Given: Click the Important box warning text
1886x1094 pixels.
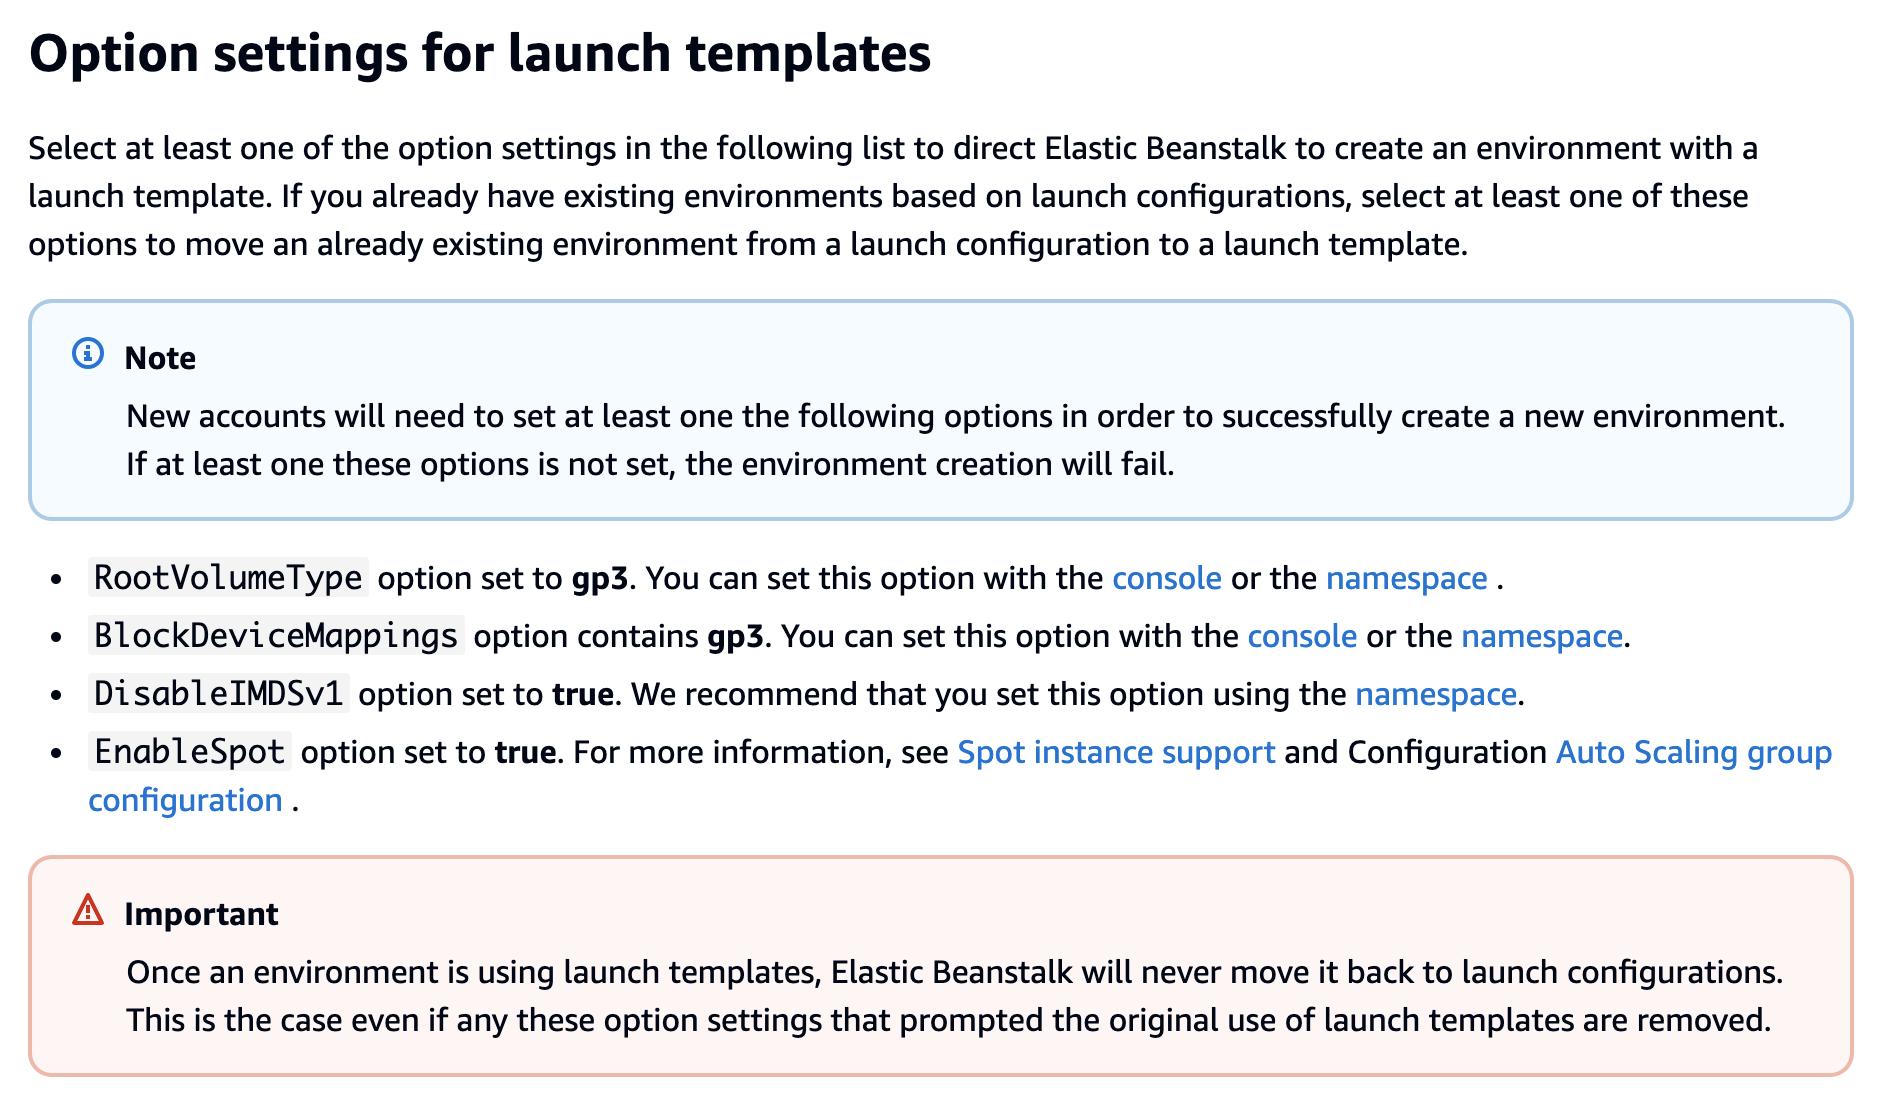Looking at the screenshot, I should pyautogui.click(x=954, y=996).
